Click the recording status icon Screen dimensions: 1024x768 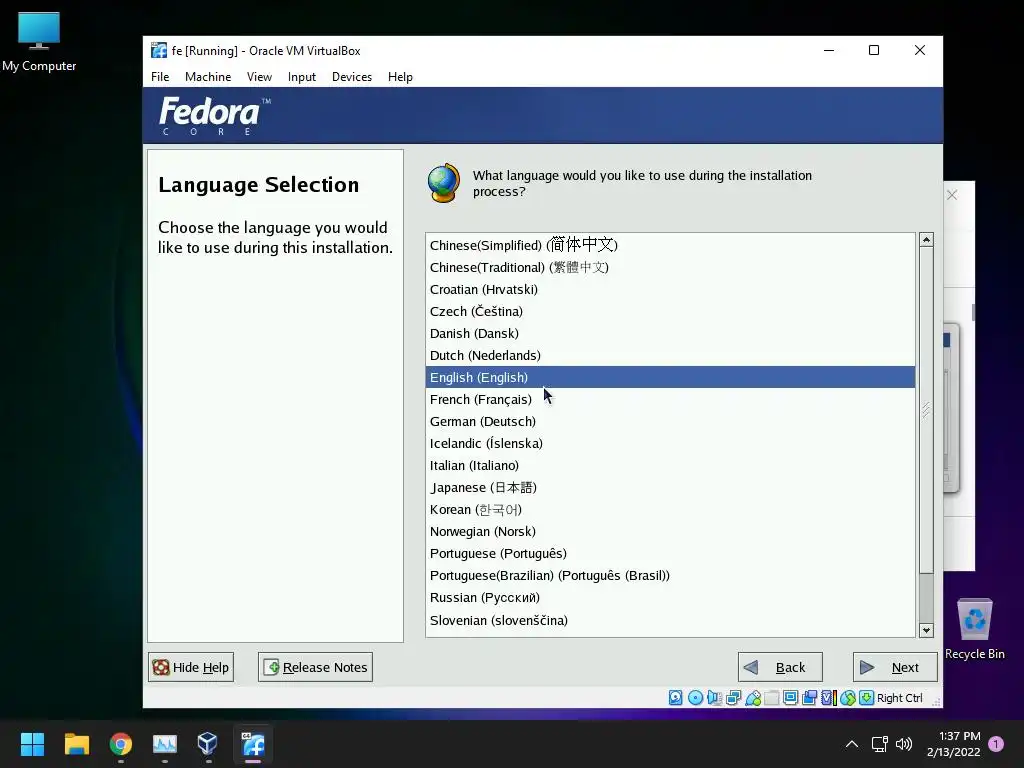pos(809,698)
